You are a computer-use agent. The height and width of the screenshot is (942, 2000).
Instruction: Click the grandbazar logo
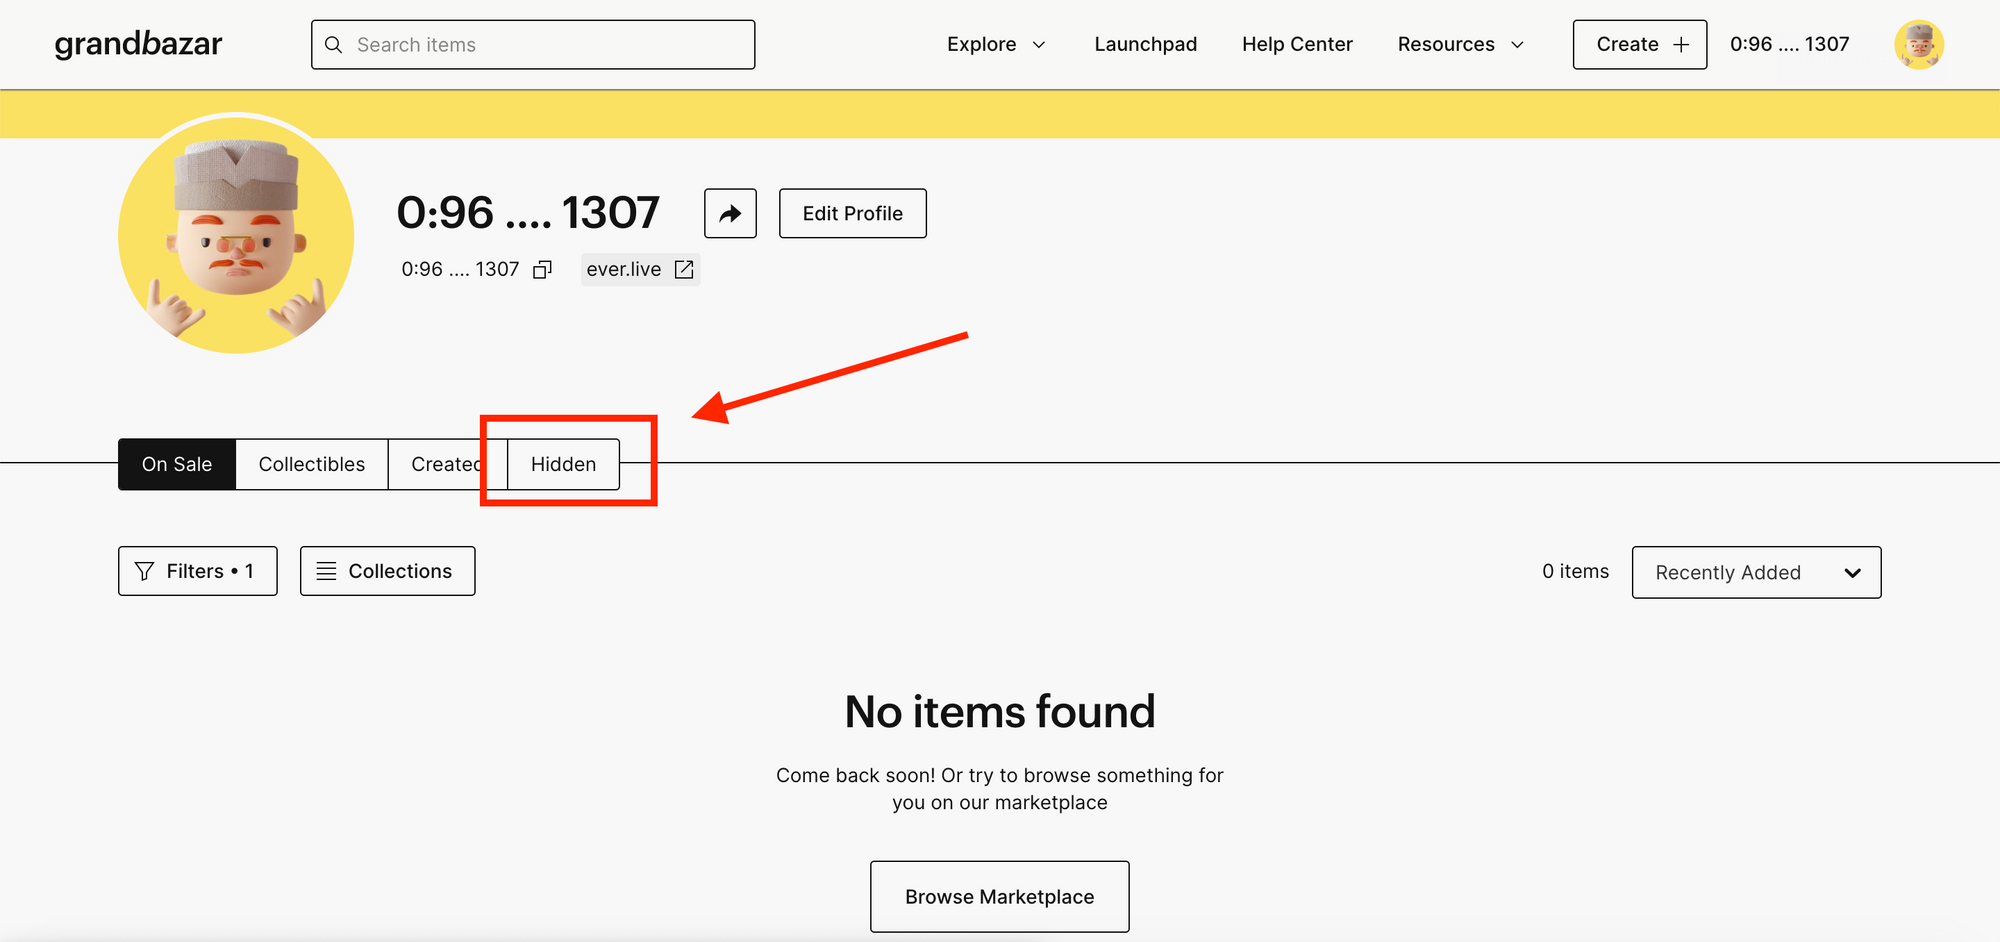click(138, 44)
